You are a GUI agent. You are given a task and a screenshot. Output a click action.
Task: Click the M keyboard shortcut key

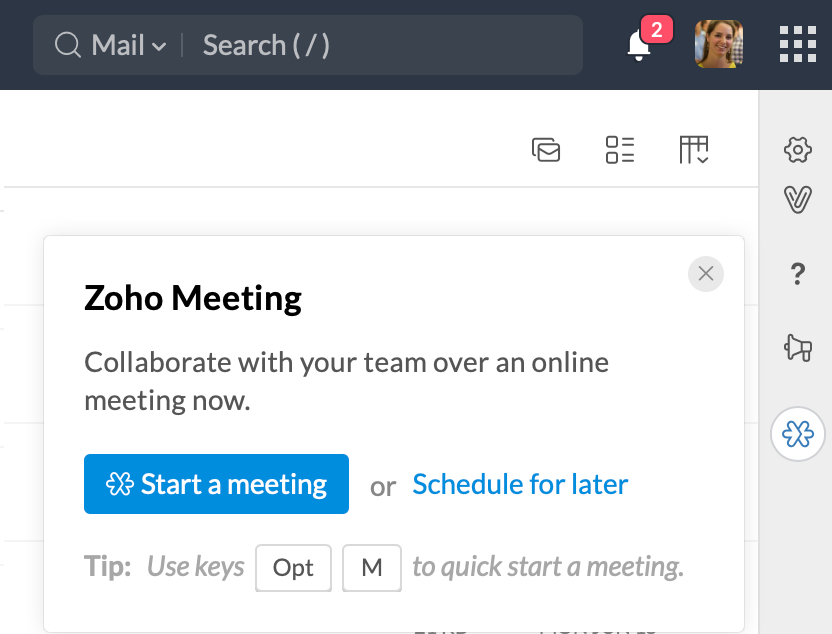pyautogui.click(x=371, y=568)
